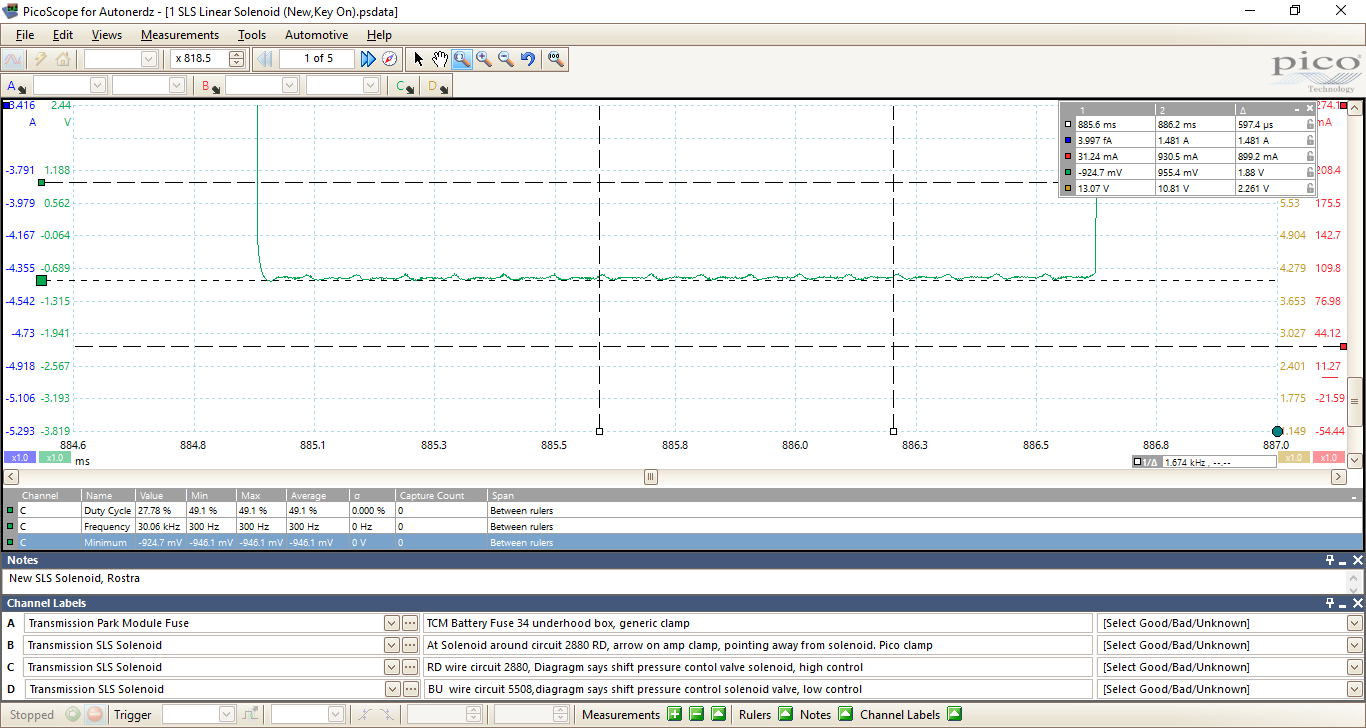Minimize the ruler legend box
This screenshot has height=728, width=1366.
click(x=1297, y=109)
